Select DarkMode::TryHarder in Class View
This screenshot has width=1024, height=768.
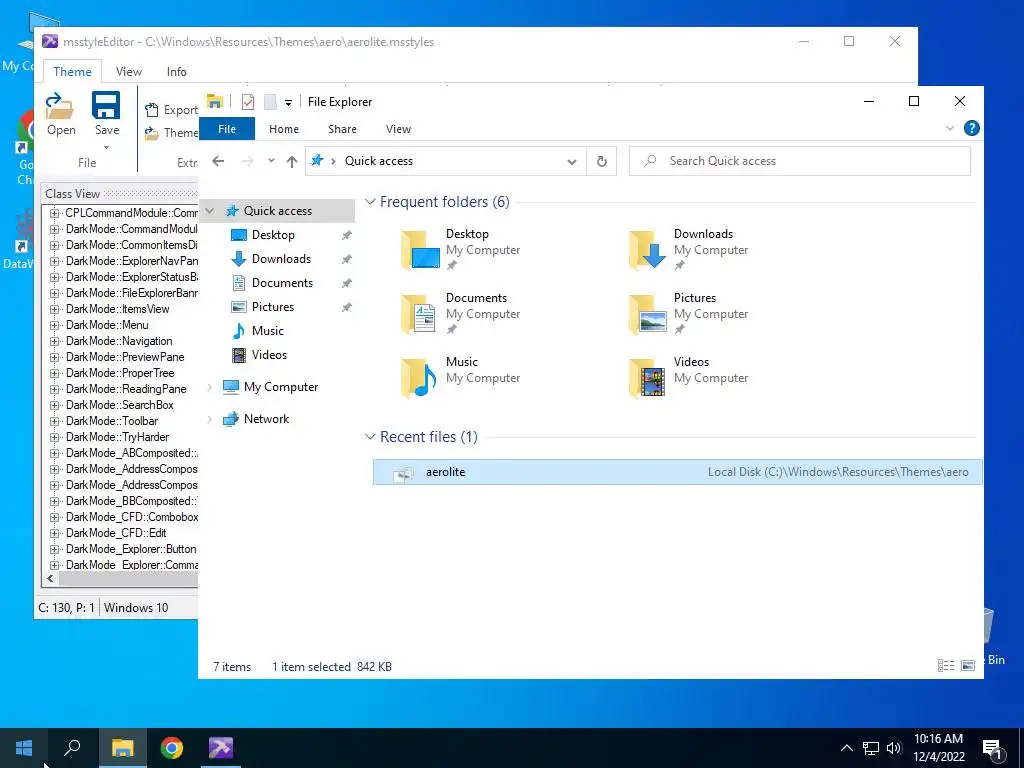[x=117, y=437]
